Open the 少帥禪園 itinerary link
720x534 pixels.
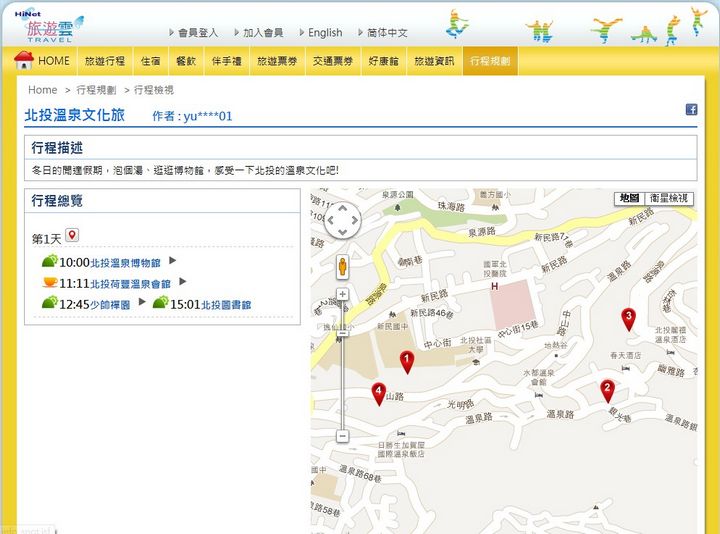[110, 304]
